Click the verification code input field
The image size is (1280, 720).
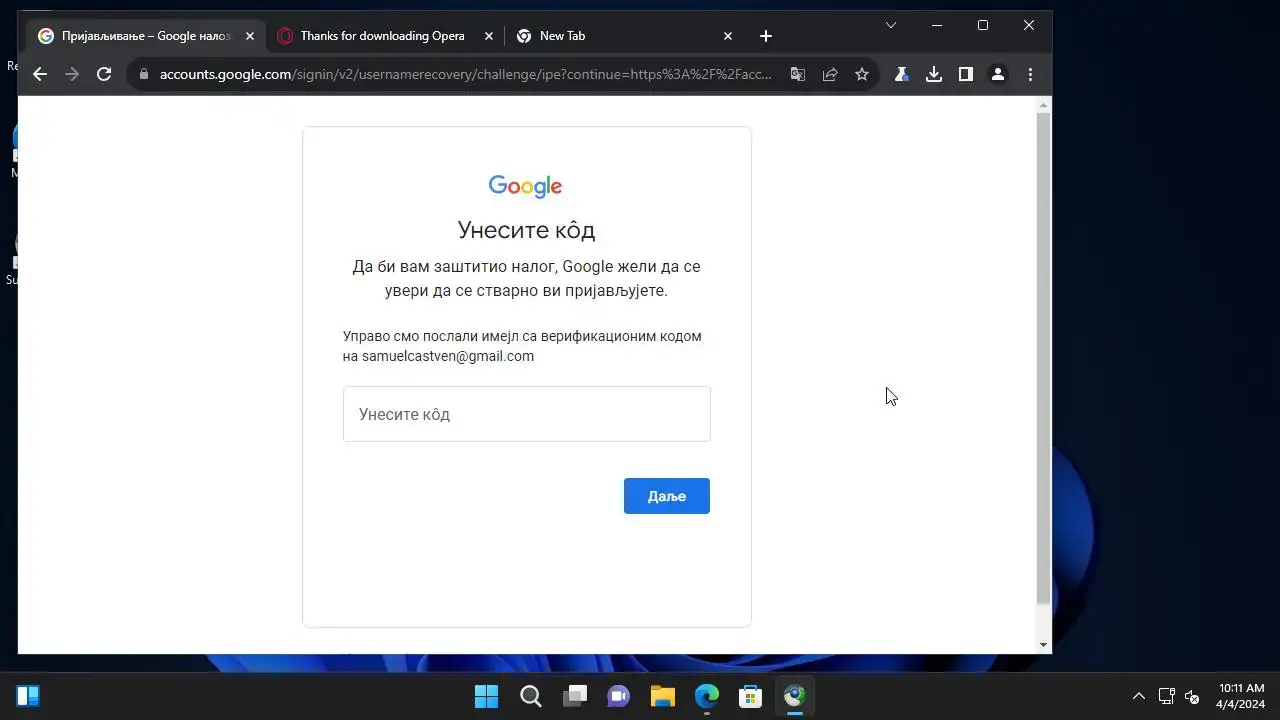click(x=527, y=414)
